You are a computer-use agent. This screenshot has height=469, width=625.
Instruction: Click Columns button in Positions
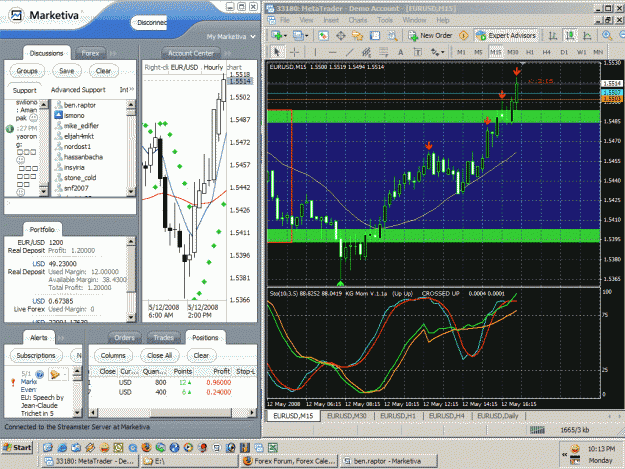pos(113,355)
